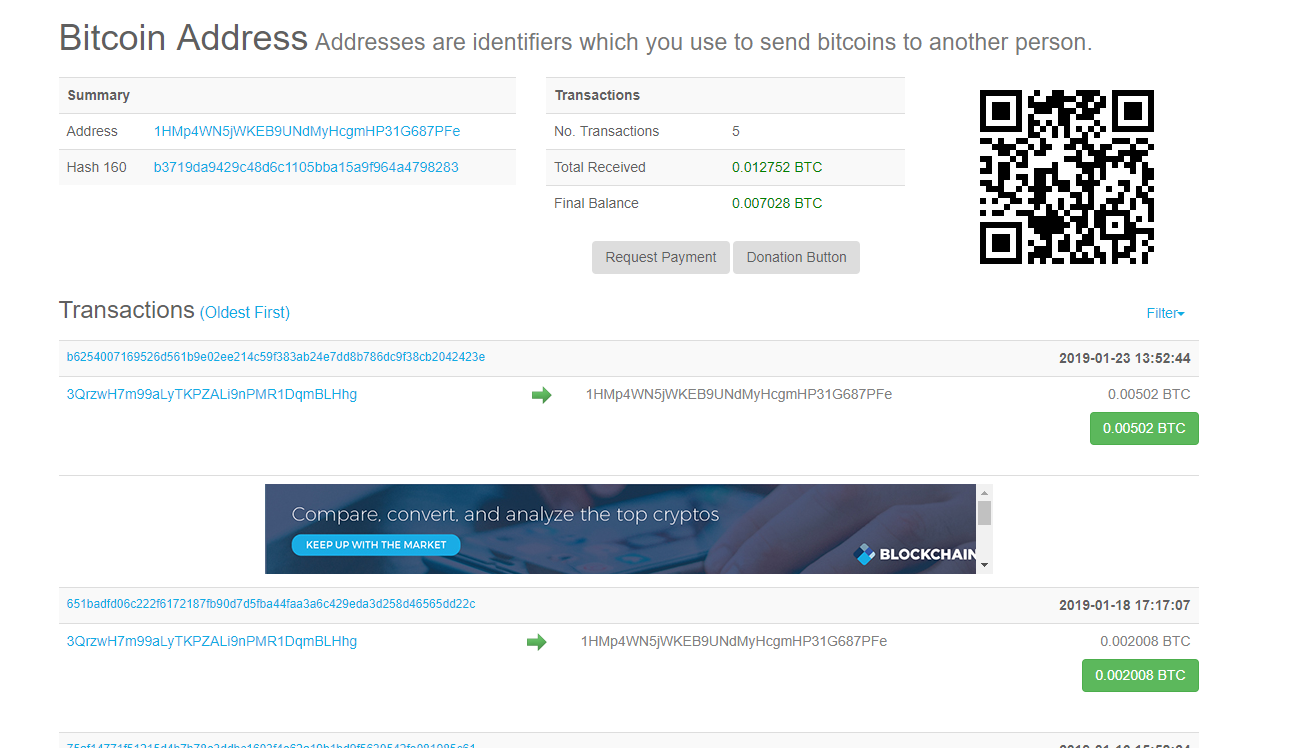Screen dimensions: 1289x748
Task: Click the Request Payment button
Action: click(x=661, y=257)
